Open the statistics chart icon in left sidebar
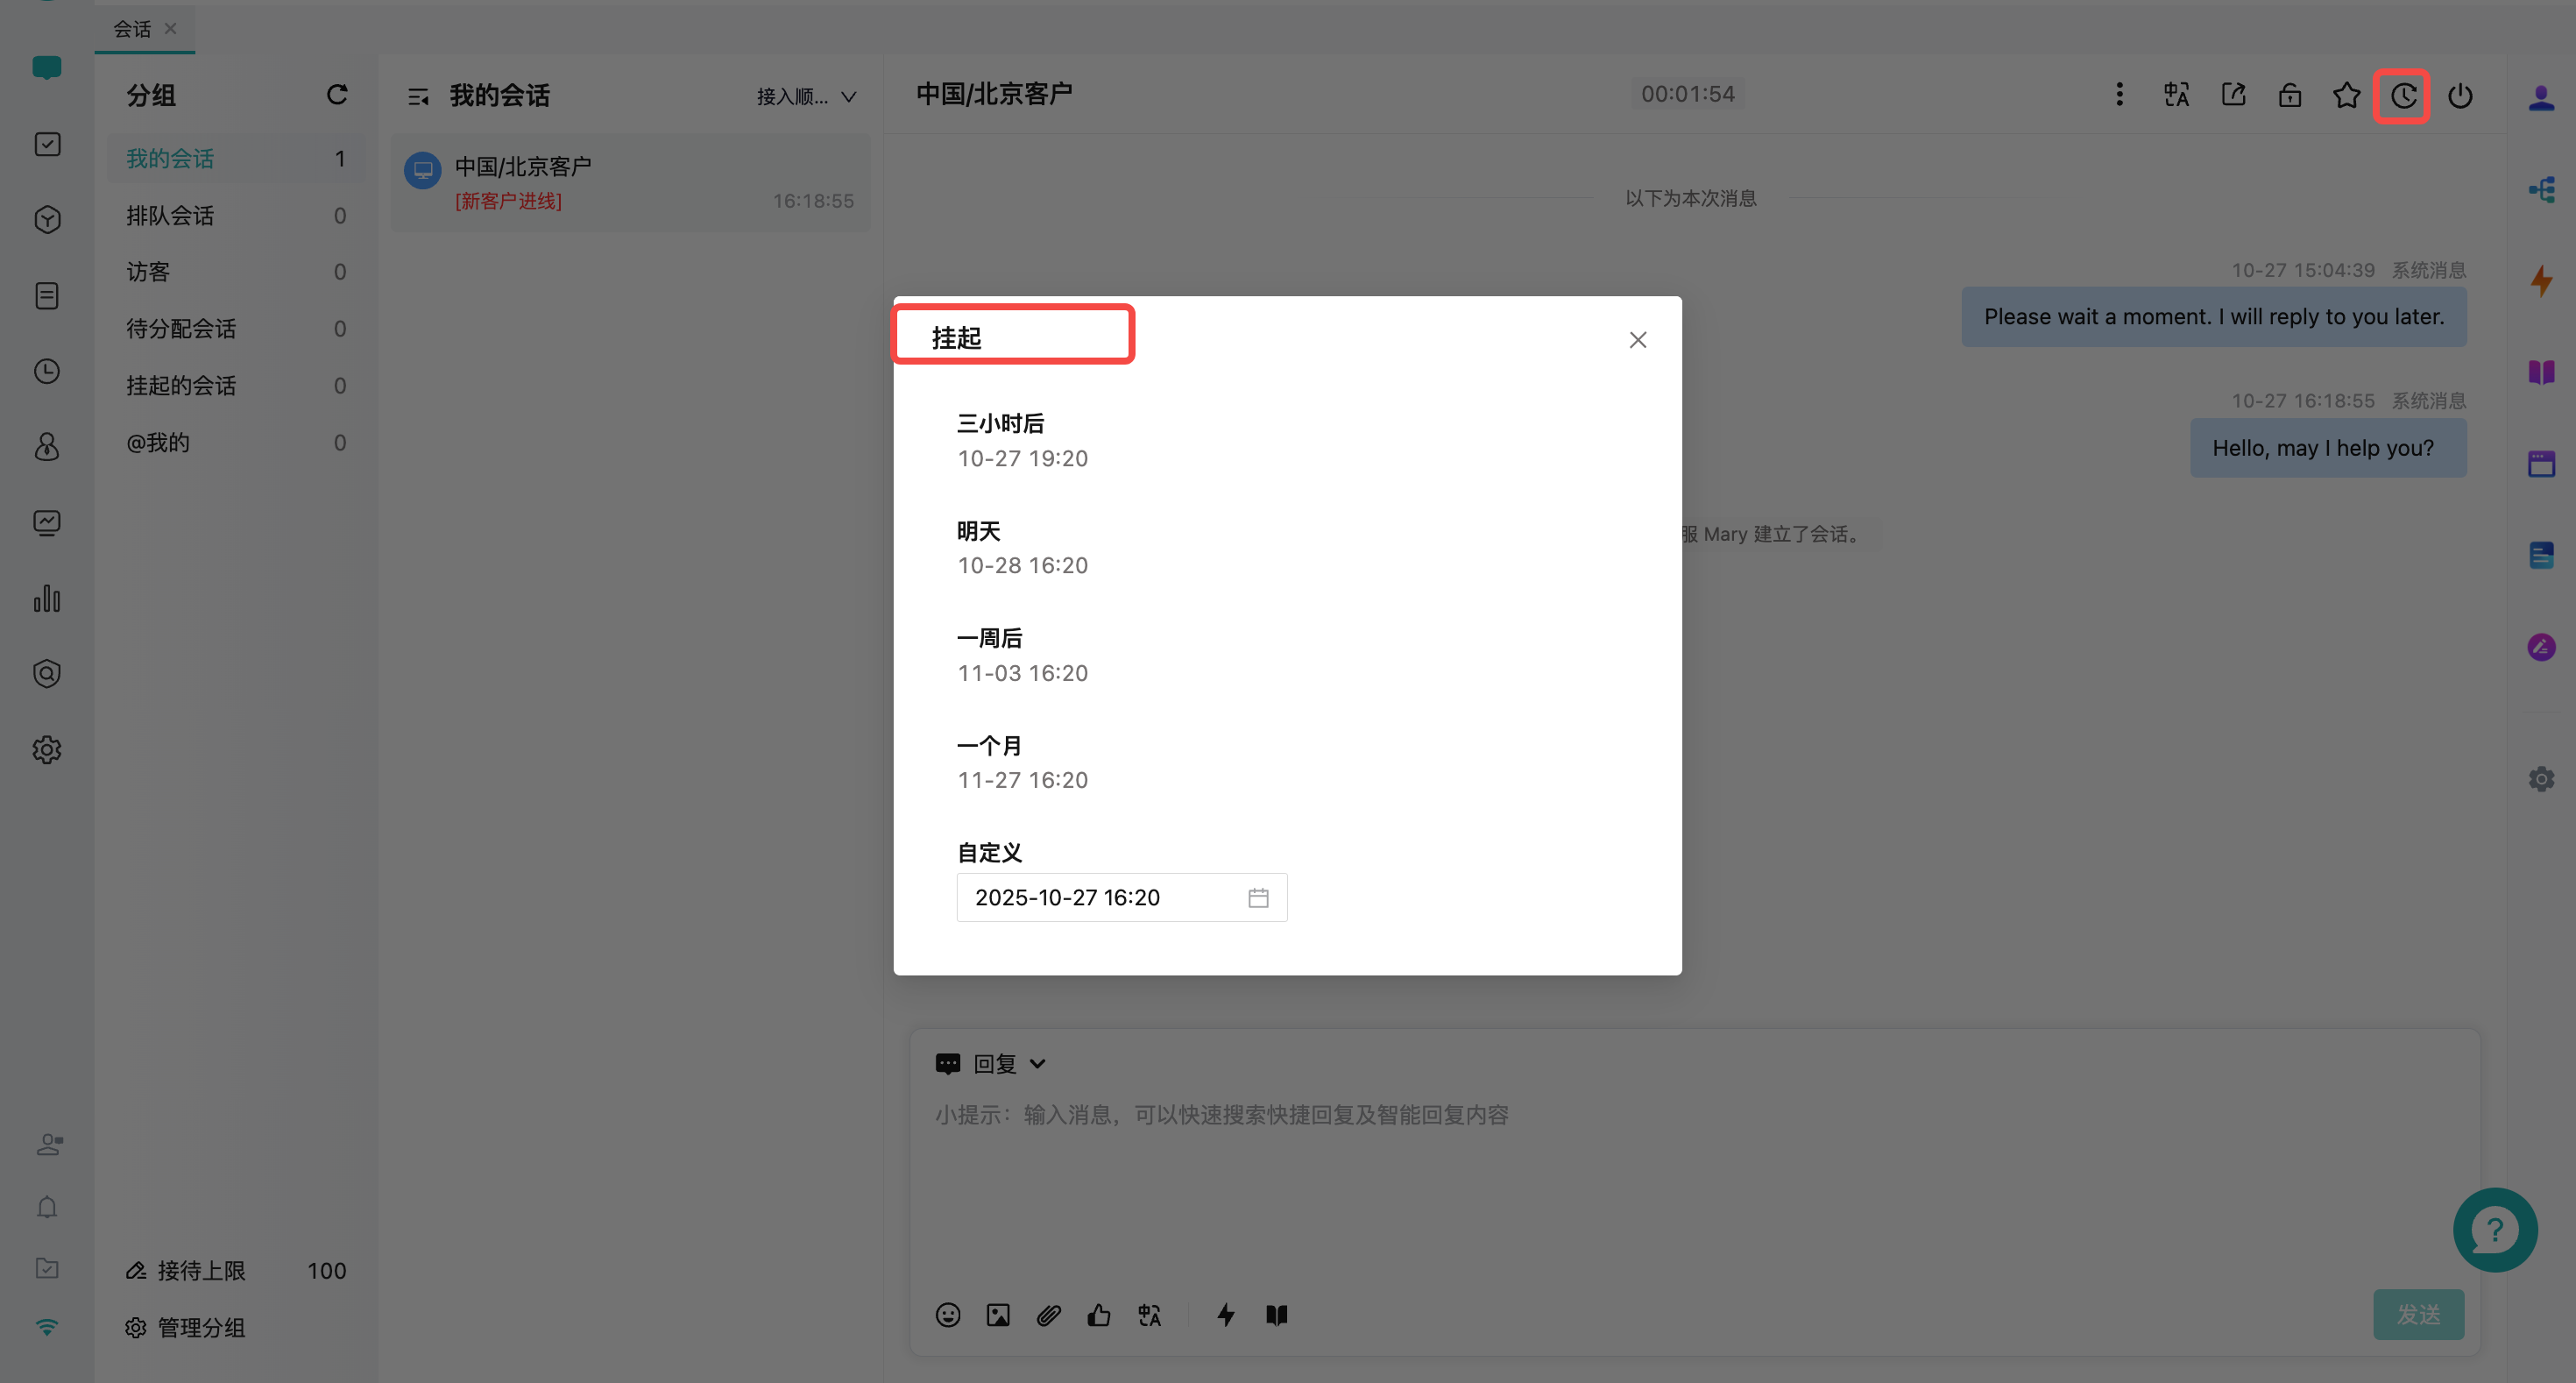This screenshot has width=2576, height=1383. [47, 599]
